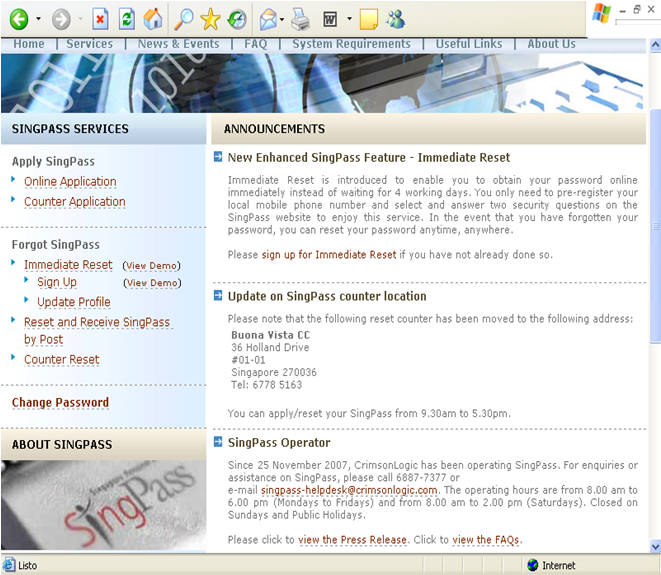Click the New Enhanced SingPass Feature heading
The image size is (661, 575).
pos(368,158)
